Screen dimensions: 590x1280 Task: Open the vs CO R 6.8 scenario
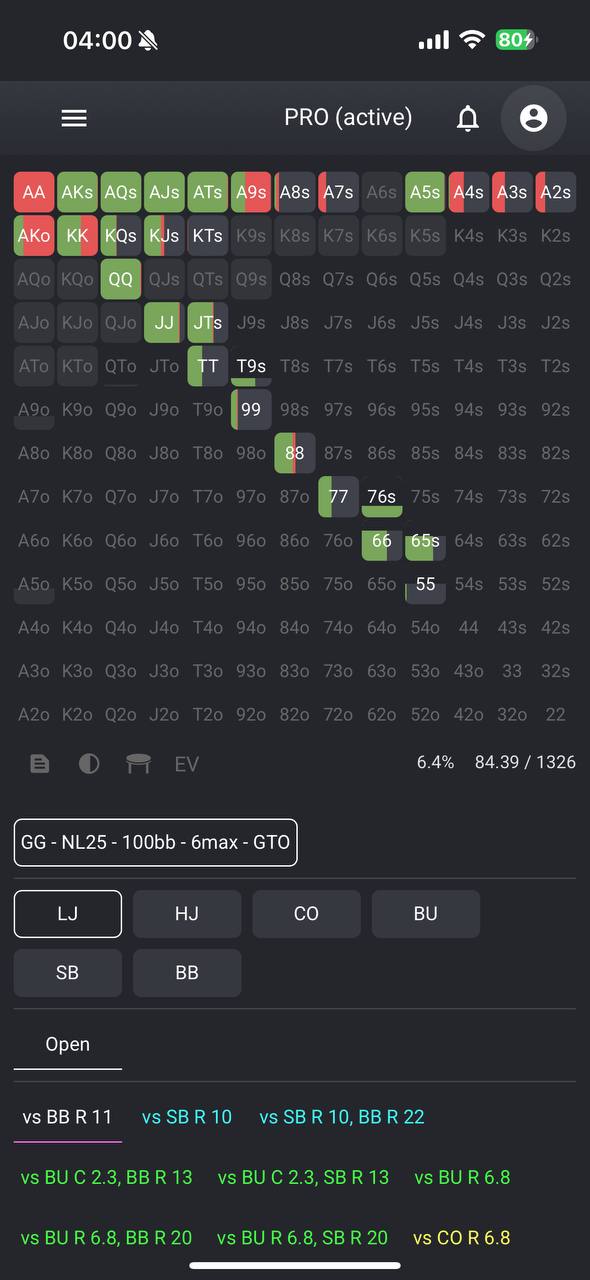[462, 1238]
